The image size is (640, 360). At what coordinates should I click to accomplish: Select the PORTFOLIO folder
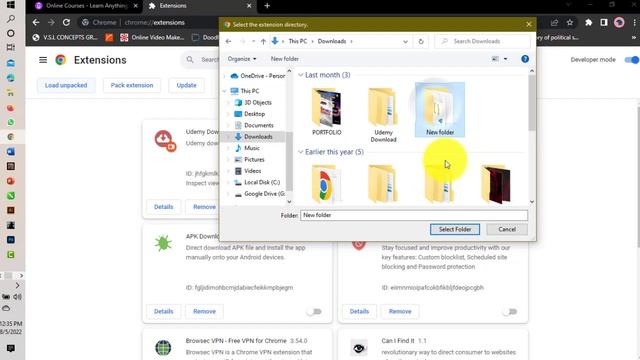point(327,112)
